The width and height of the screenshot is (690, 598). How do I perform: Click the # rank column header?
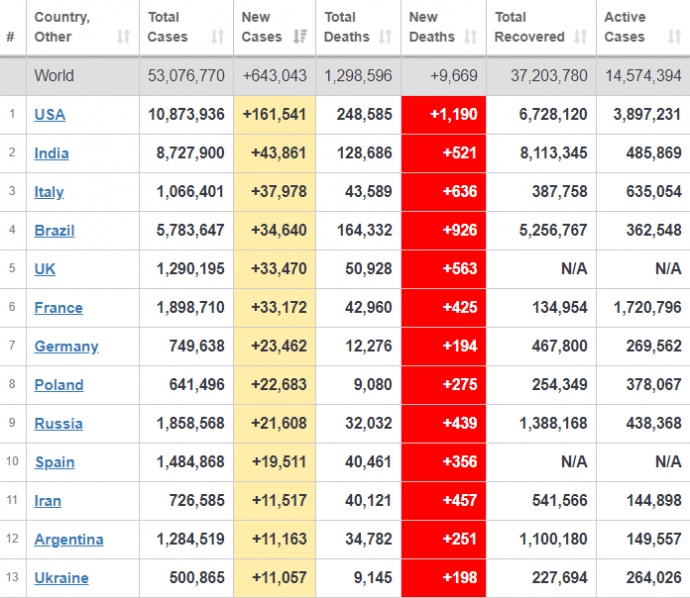10,37
